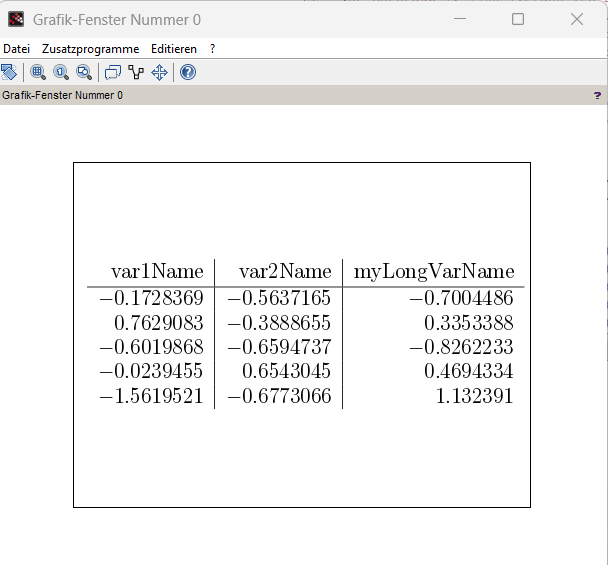Image resolution: width=608 pixels, height=565 pixels.
Task: Click the myLongVarName column header
Action: [434, 272]
